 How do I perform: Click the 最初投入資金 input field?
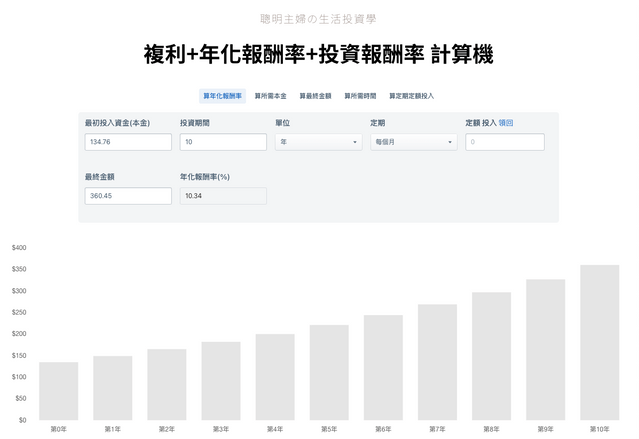[x=128, y=142]
